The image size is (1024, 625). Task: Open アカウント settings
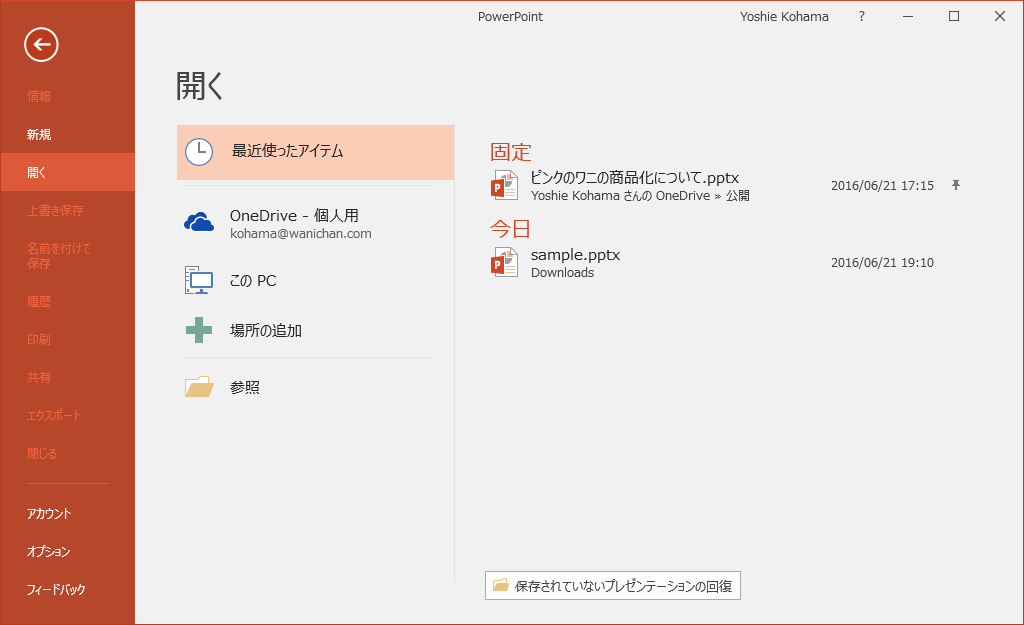pyautogui.click(x=49, y=513)
